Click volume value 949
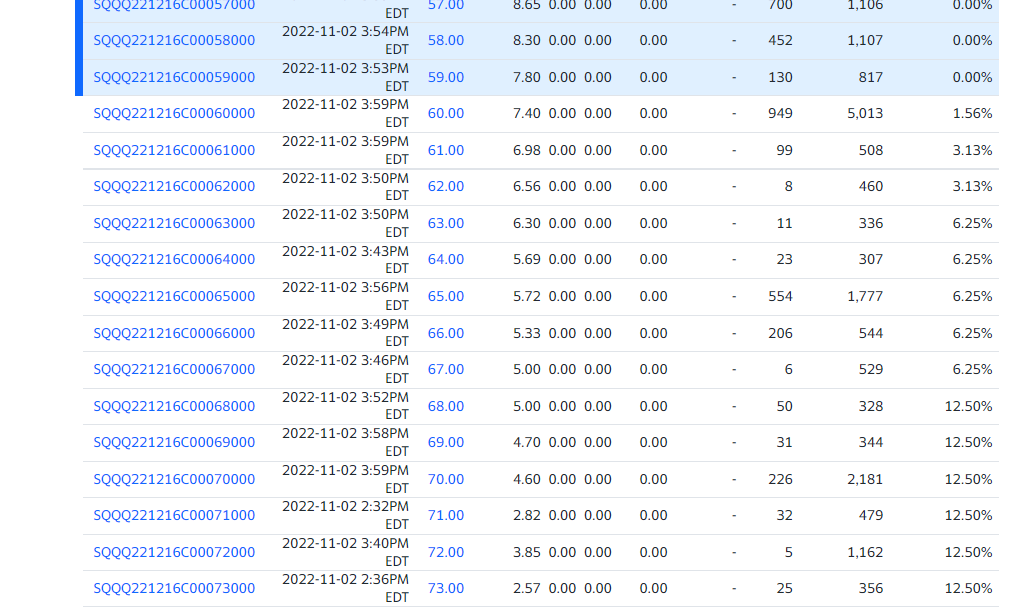This screenshot has width=1031, height=607. pyautogui.click(x=780, y=114)
